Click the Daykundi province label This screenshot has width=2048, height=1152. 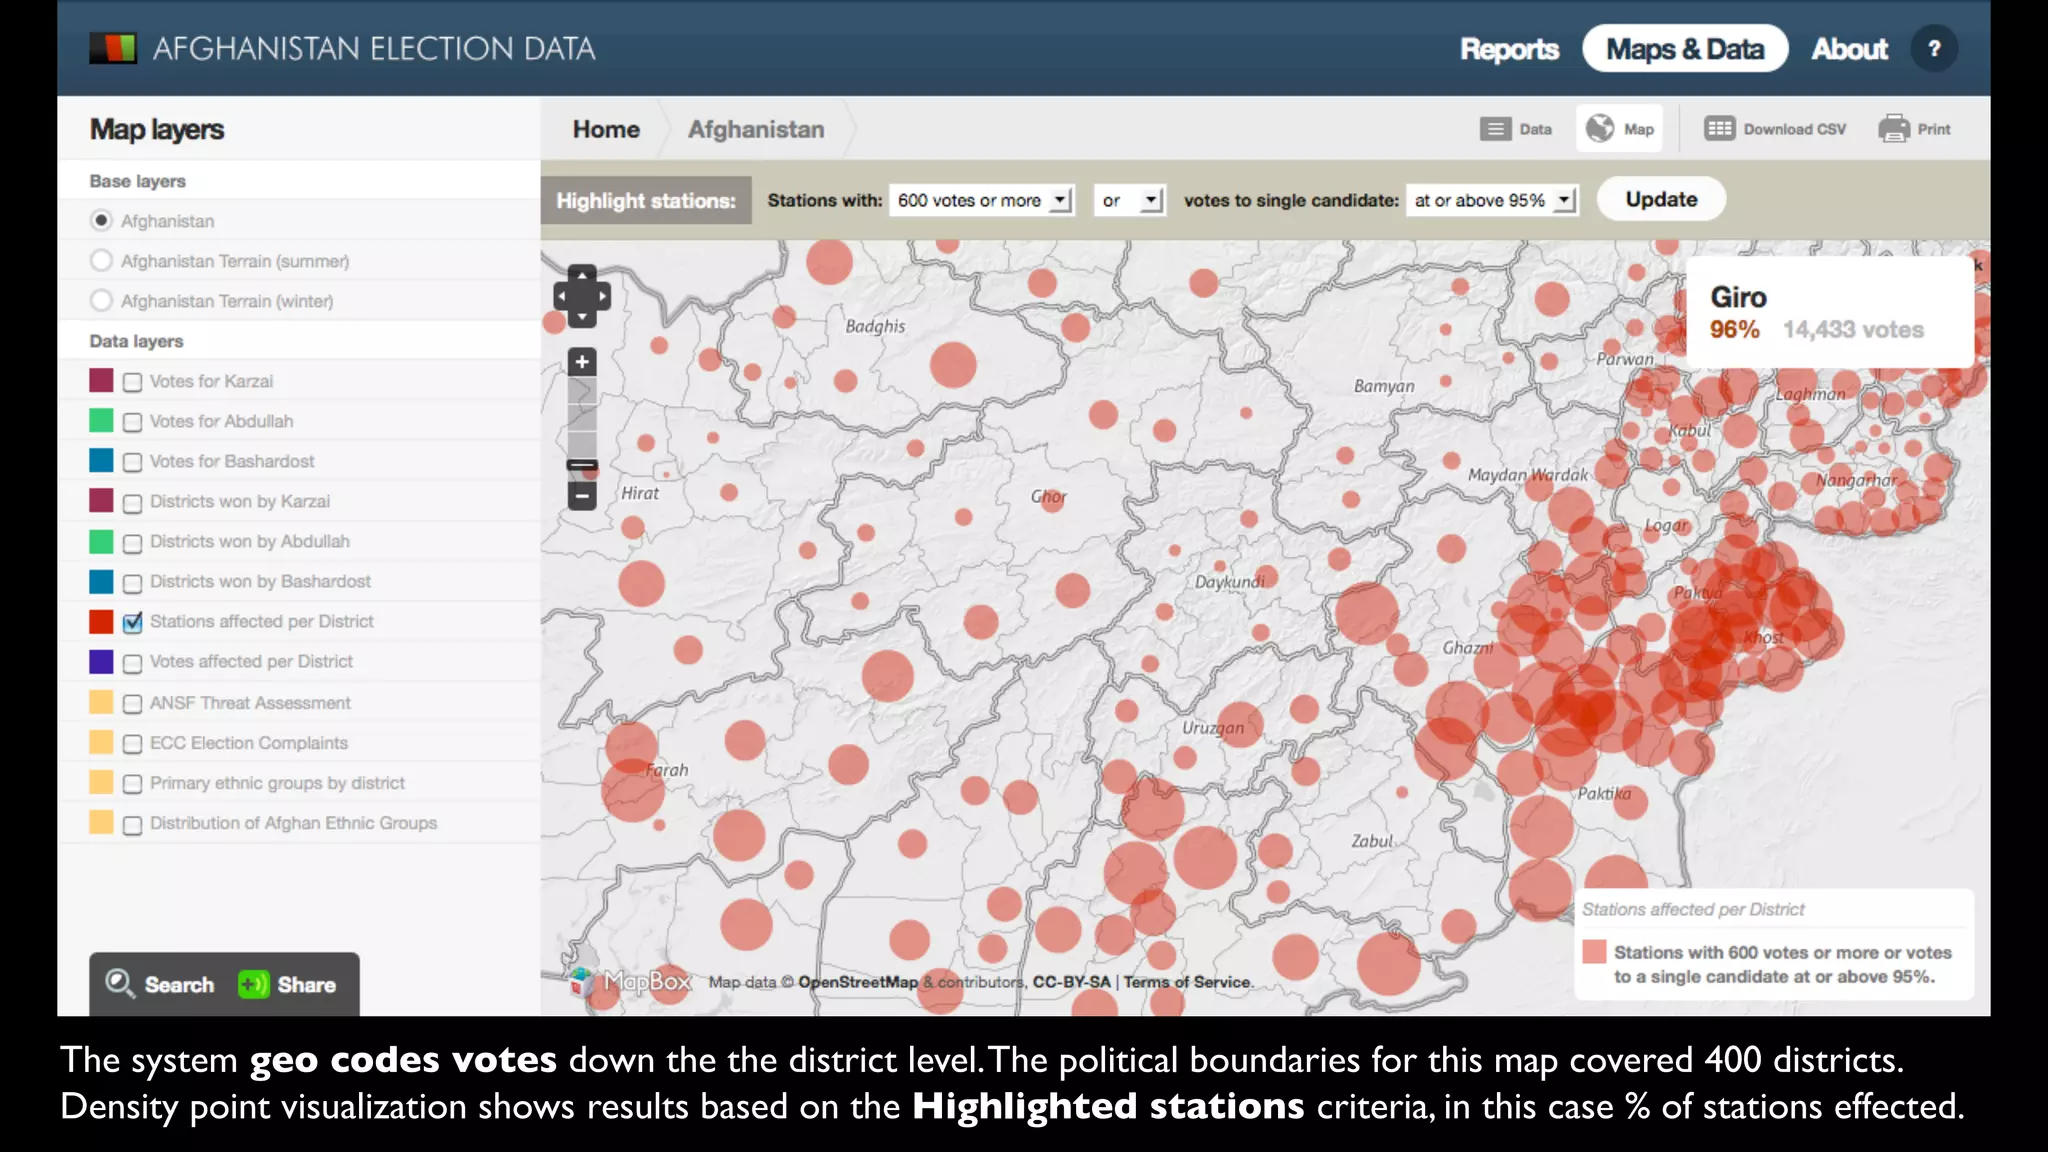1229,581
